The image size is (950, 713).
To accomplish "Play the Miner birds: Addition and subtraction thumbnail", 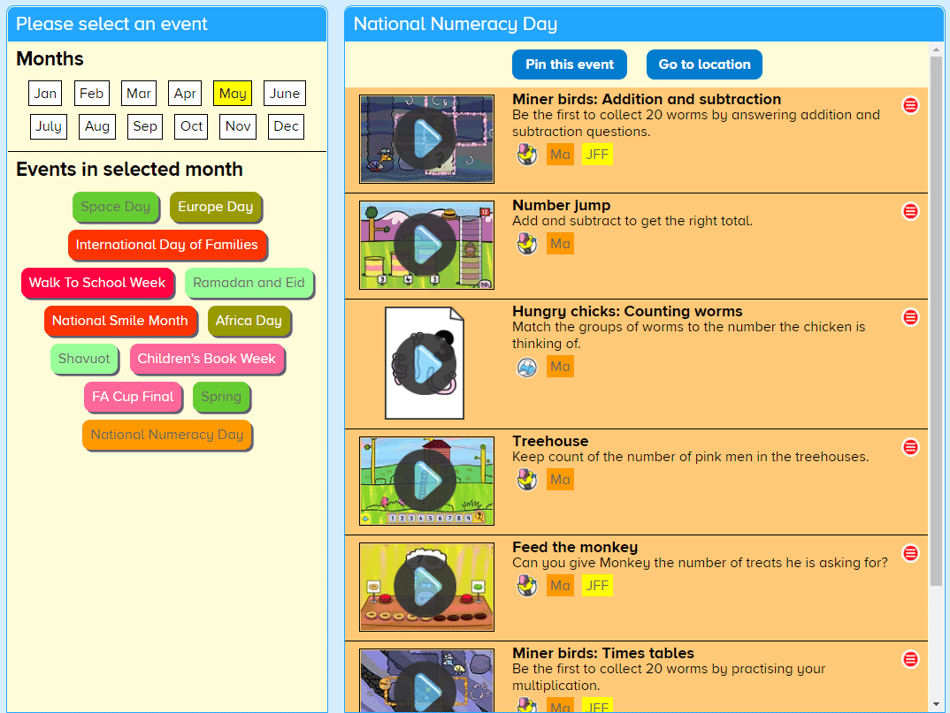I will (x=427, y=139).
